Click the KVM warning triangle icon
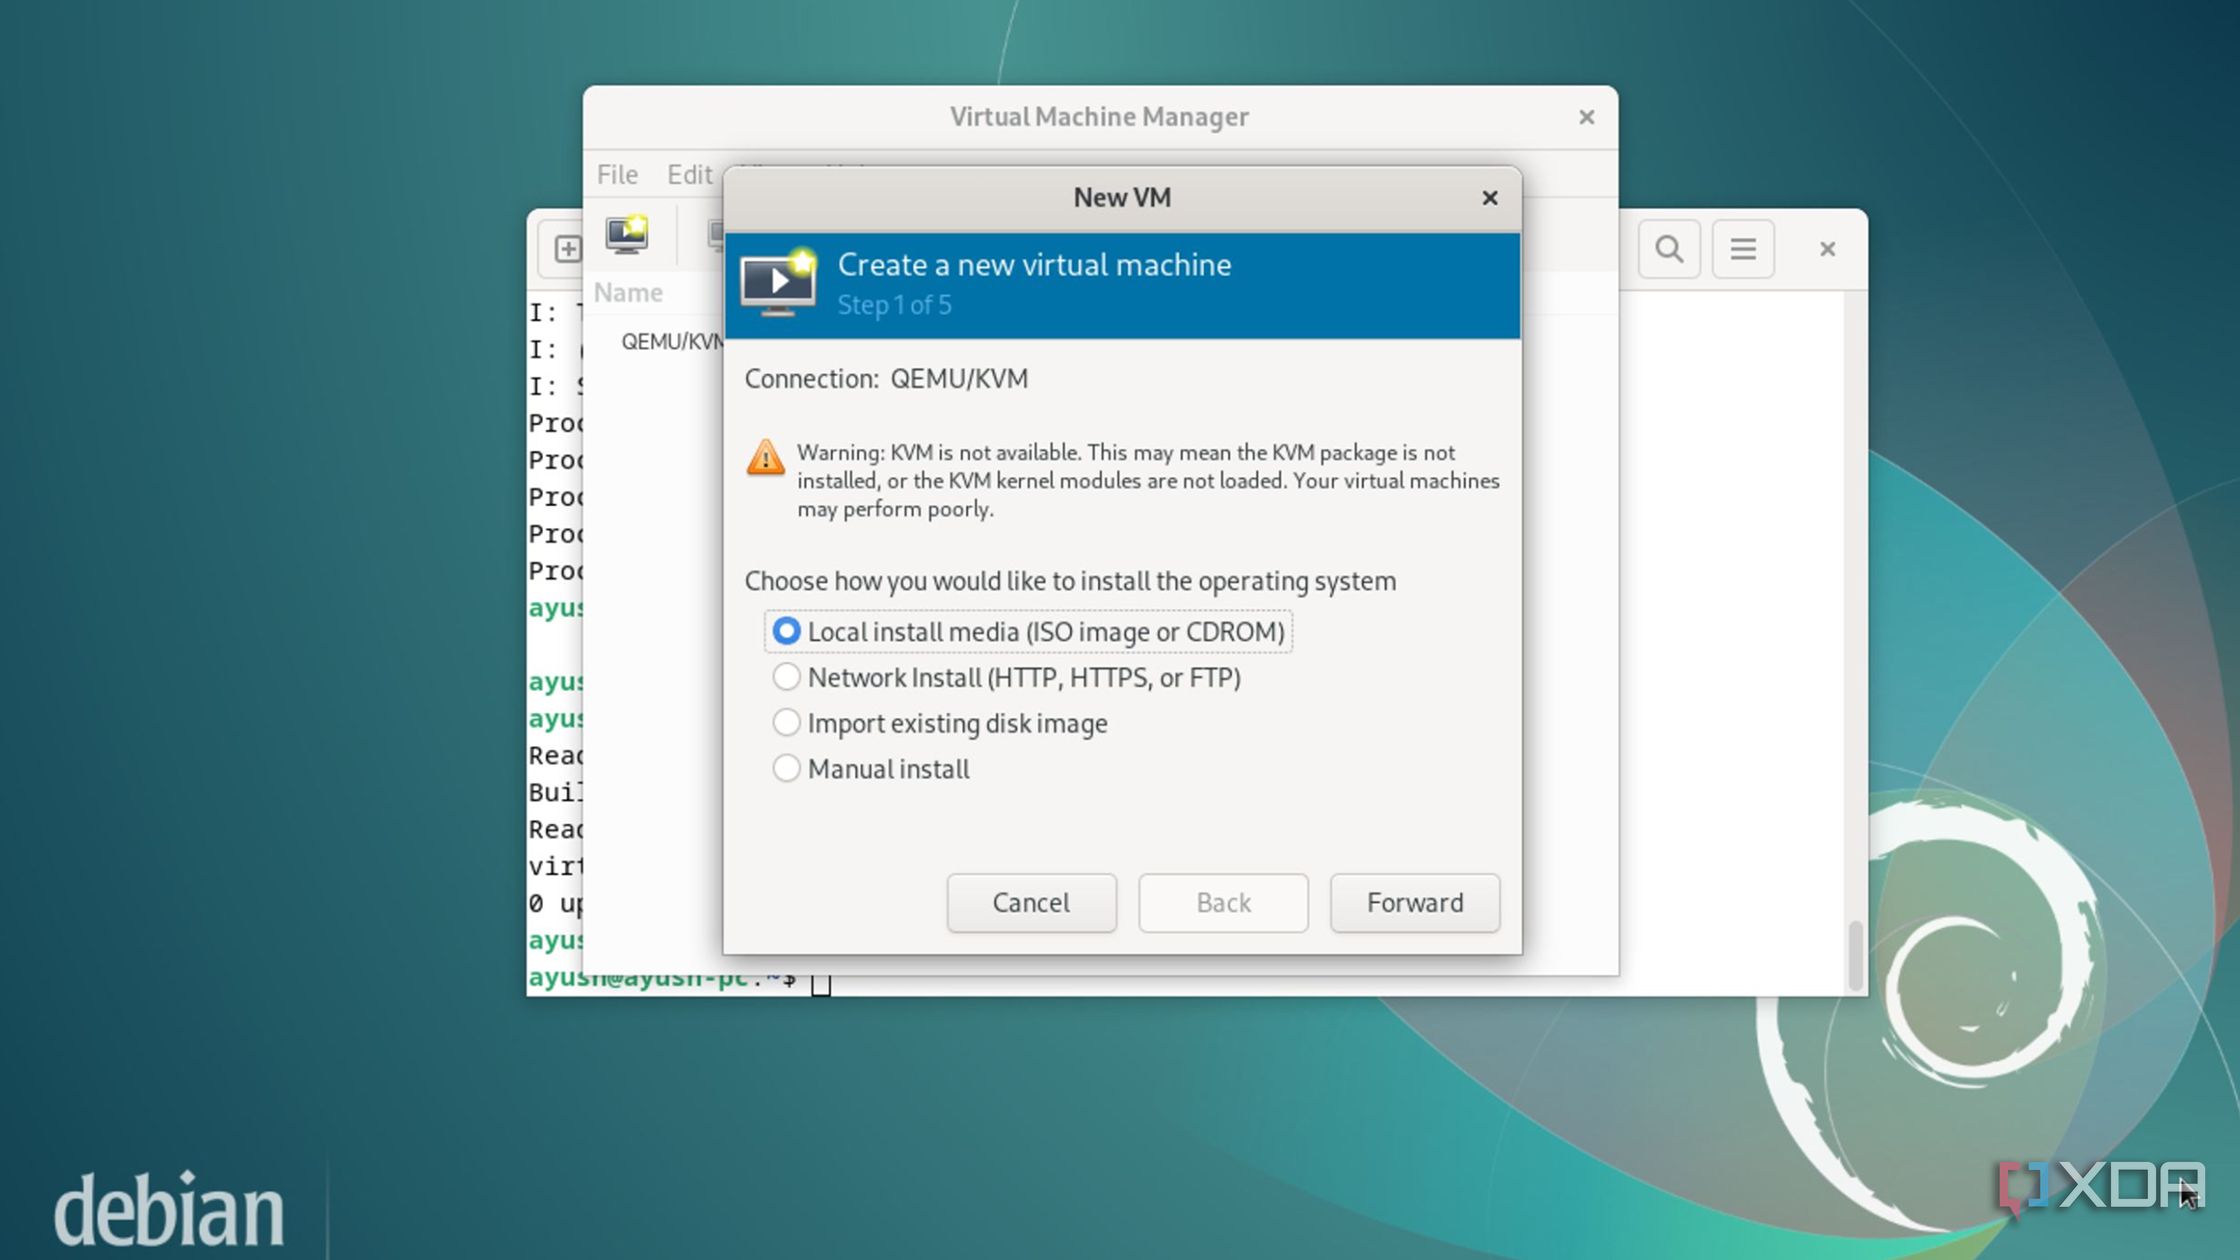 click(765, 458)
